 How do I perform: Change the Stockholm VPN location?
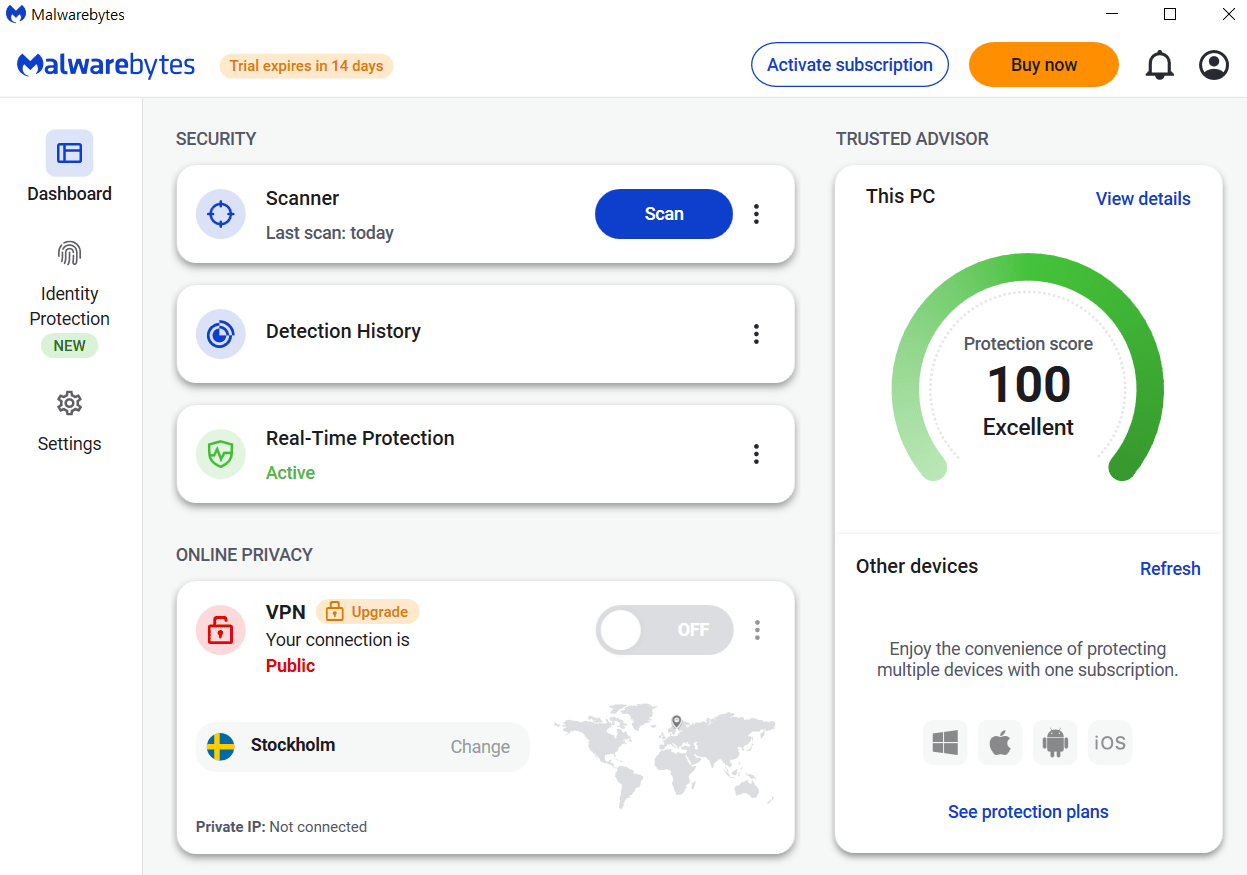pos(480,747)
